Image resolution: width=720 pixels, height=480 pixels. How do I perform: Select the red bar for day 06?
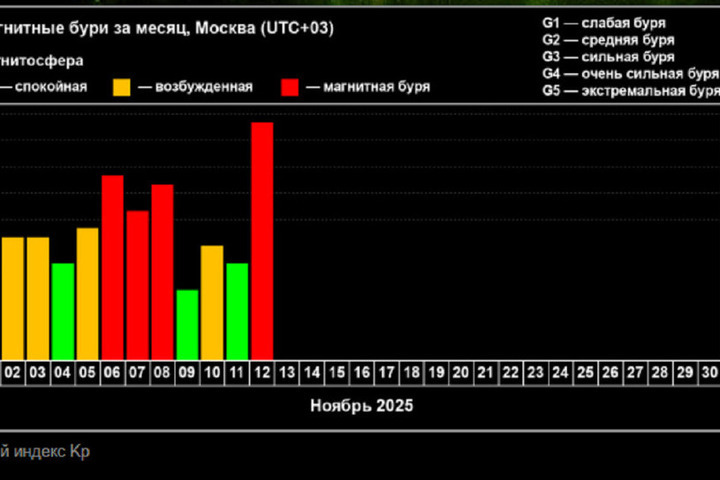point(113,266)
